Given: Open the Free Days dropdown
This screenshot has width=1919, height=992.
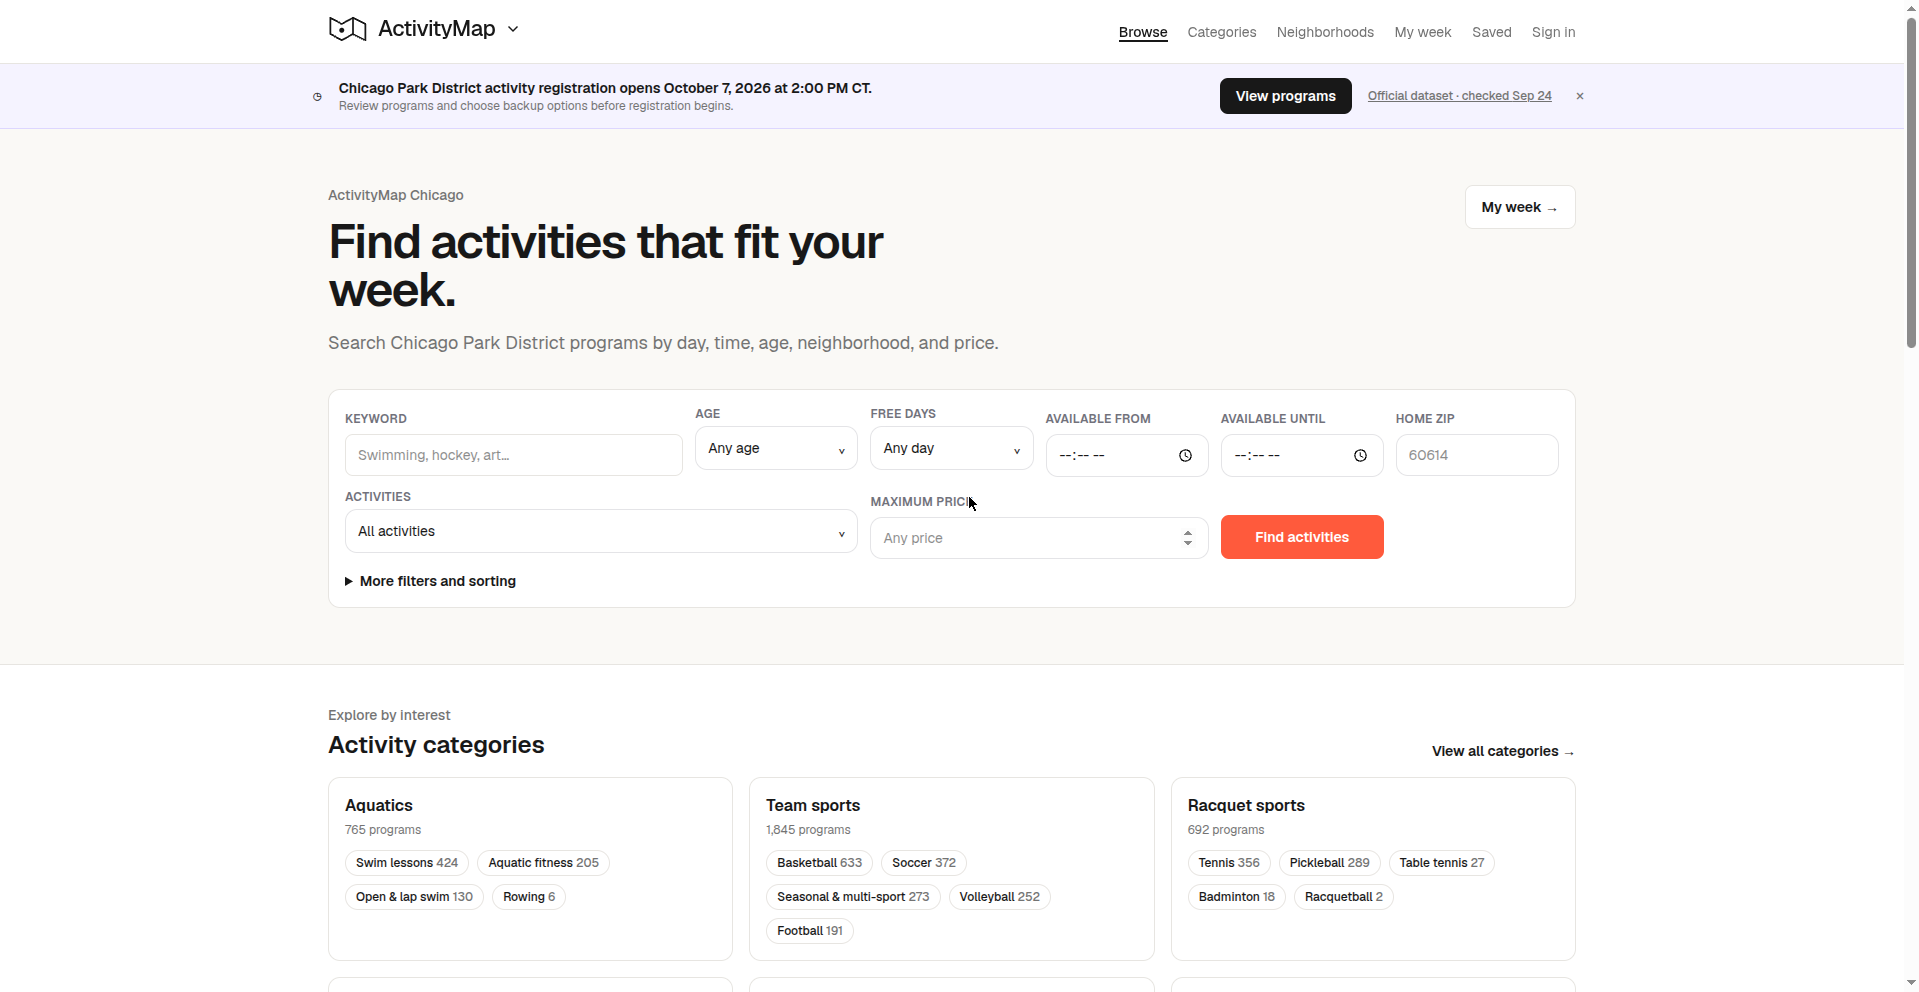Looking at the screenshot, I should tap(951, 449).
